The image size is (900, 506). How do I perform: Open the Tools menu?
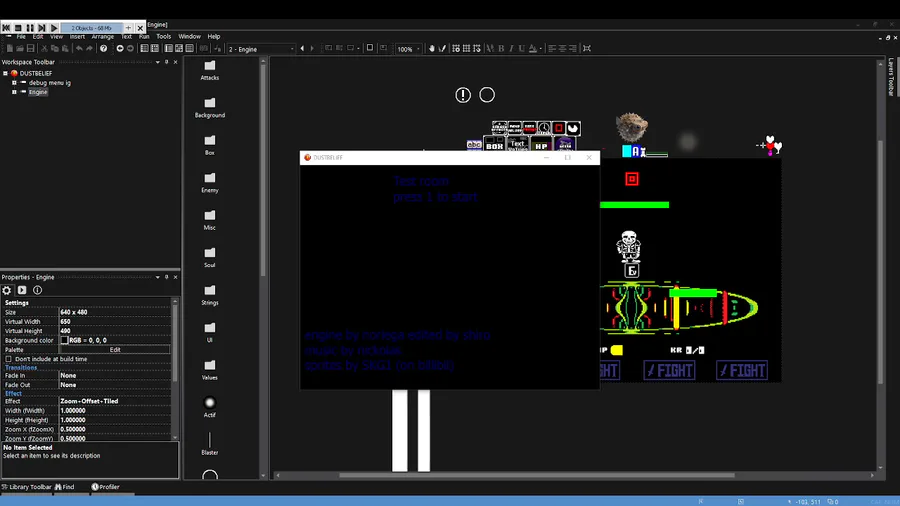164,36
